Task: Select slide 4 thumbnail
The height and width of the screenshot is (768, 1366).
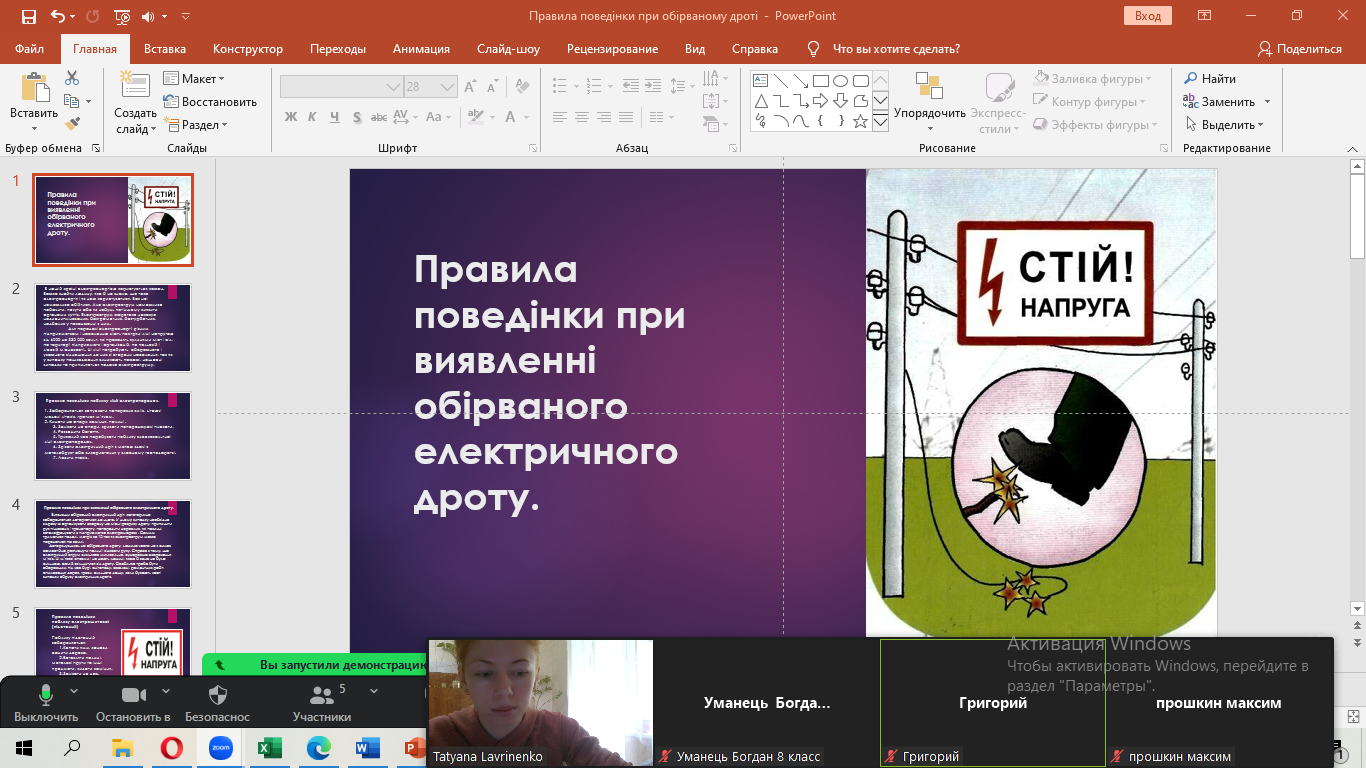Action: [113, 543]
